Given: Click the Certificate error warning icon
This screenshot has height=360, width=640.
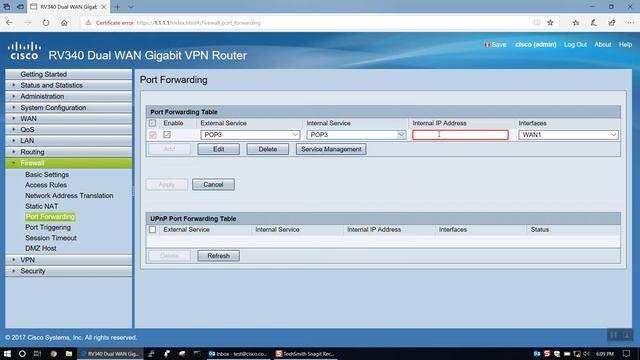Looking at the screenshot, I should 88,23.
